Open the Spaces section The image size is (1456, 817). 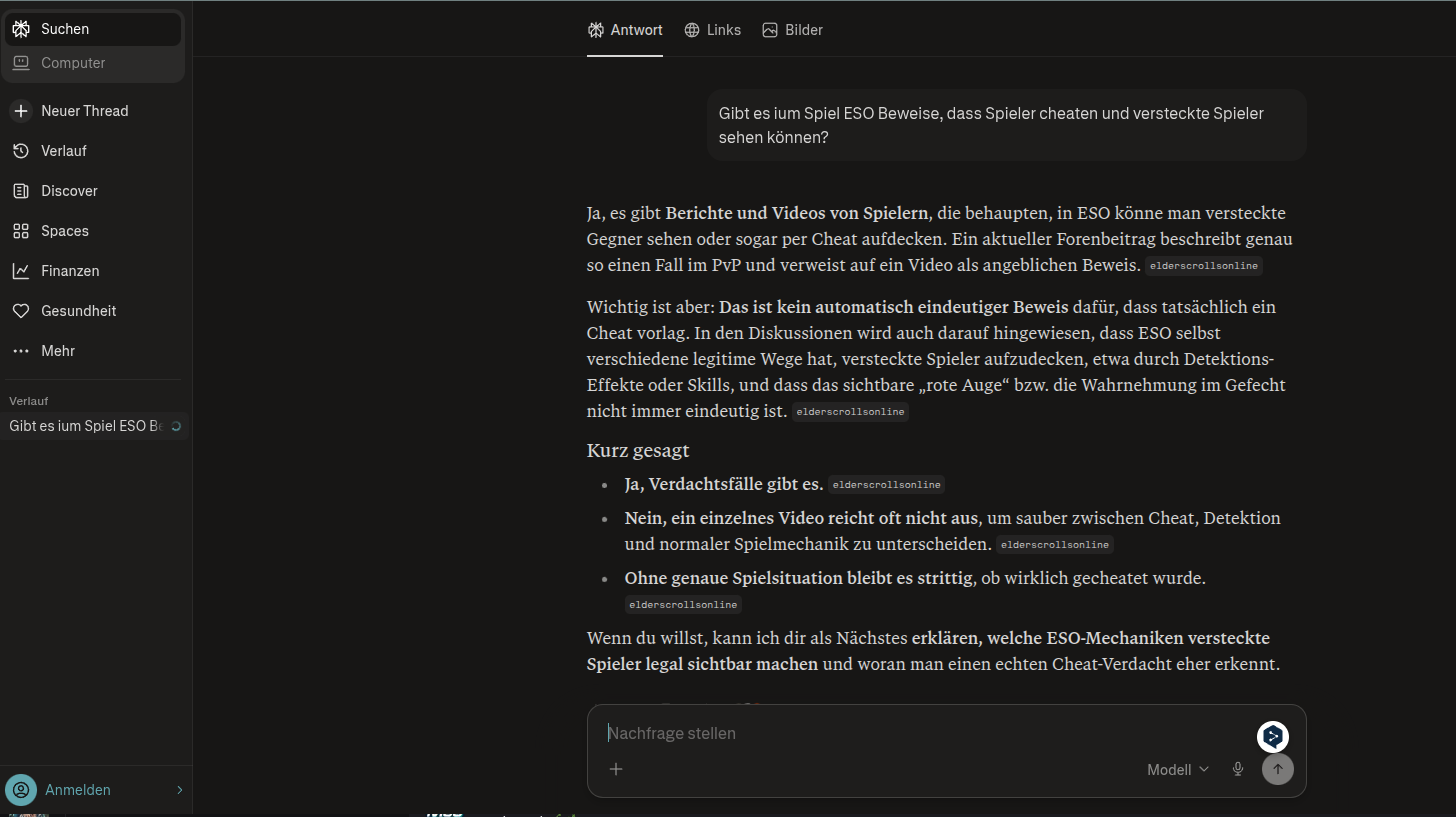click(x=93, y=231)
